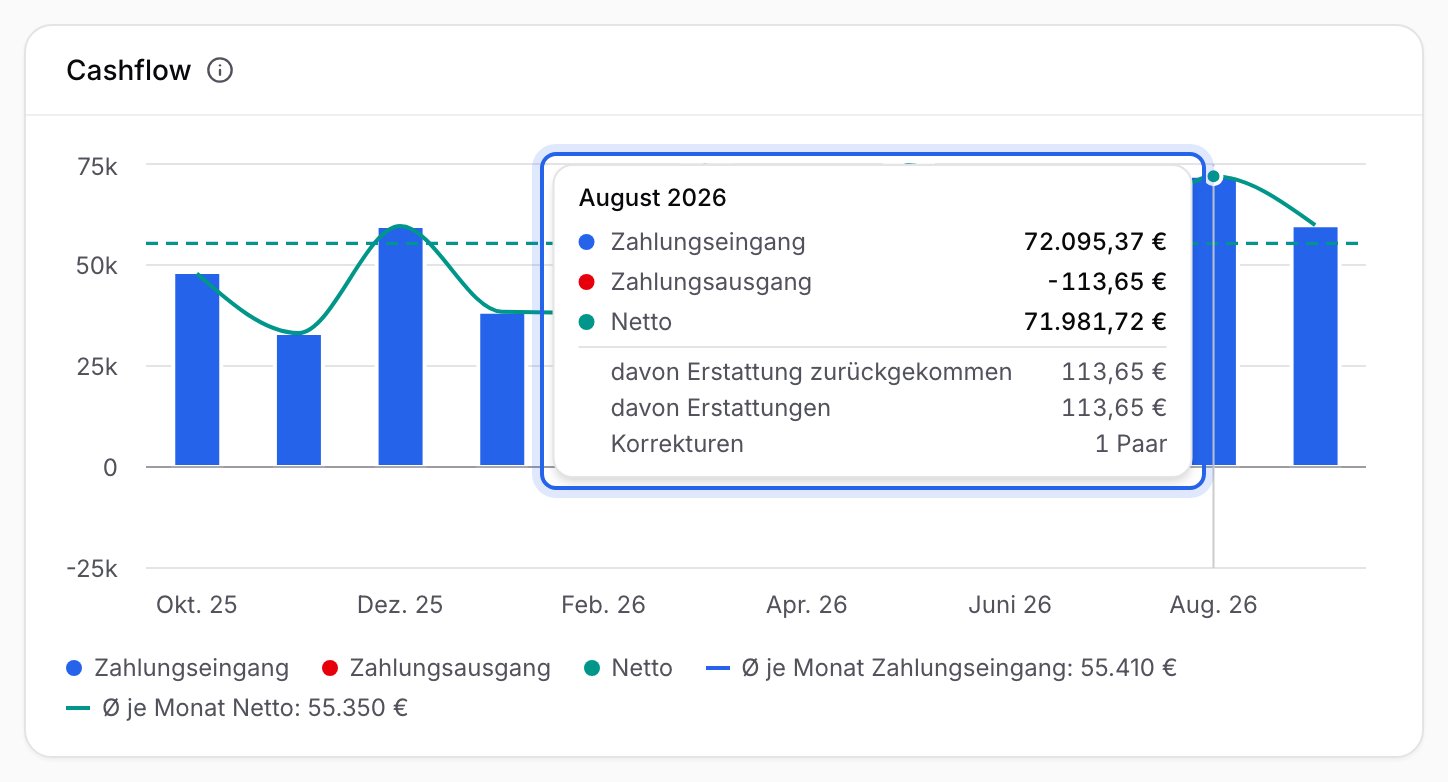The image size is (1448, 782).
Task: Click legend entry Ø je Monat Netto
Action: point(236,707)
